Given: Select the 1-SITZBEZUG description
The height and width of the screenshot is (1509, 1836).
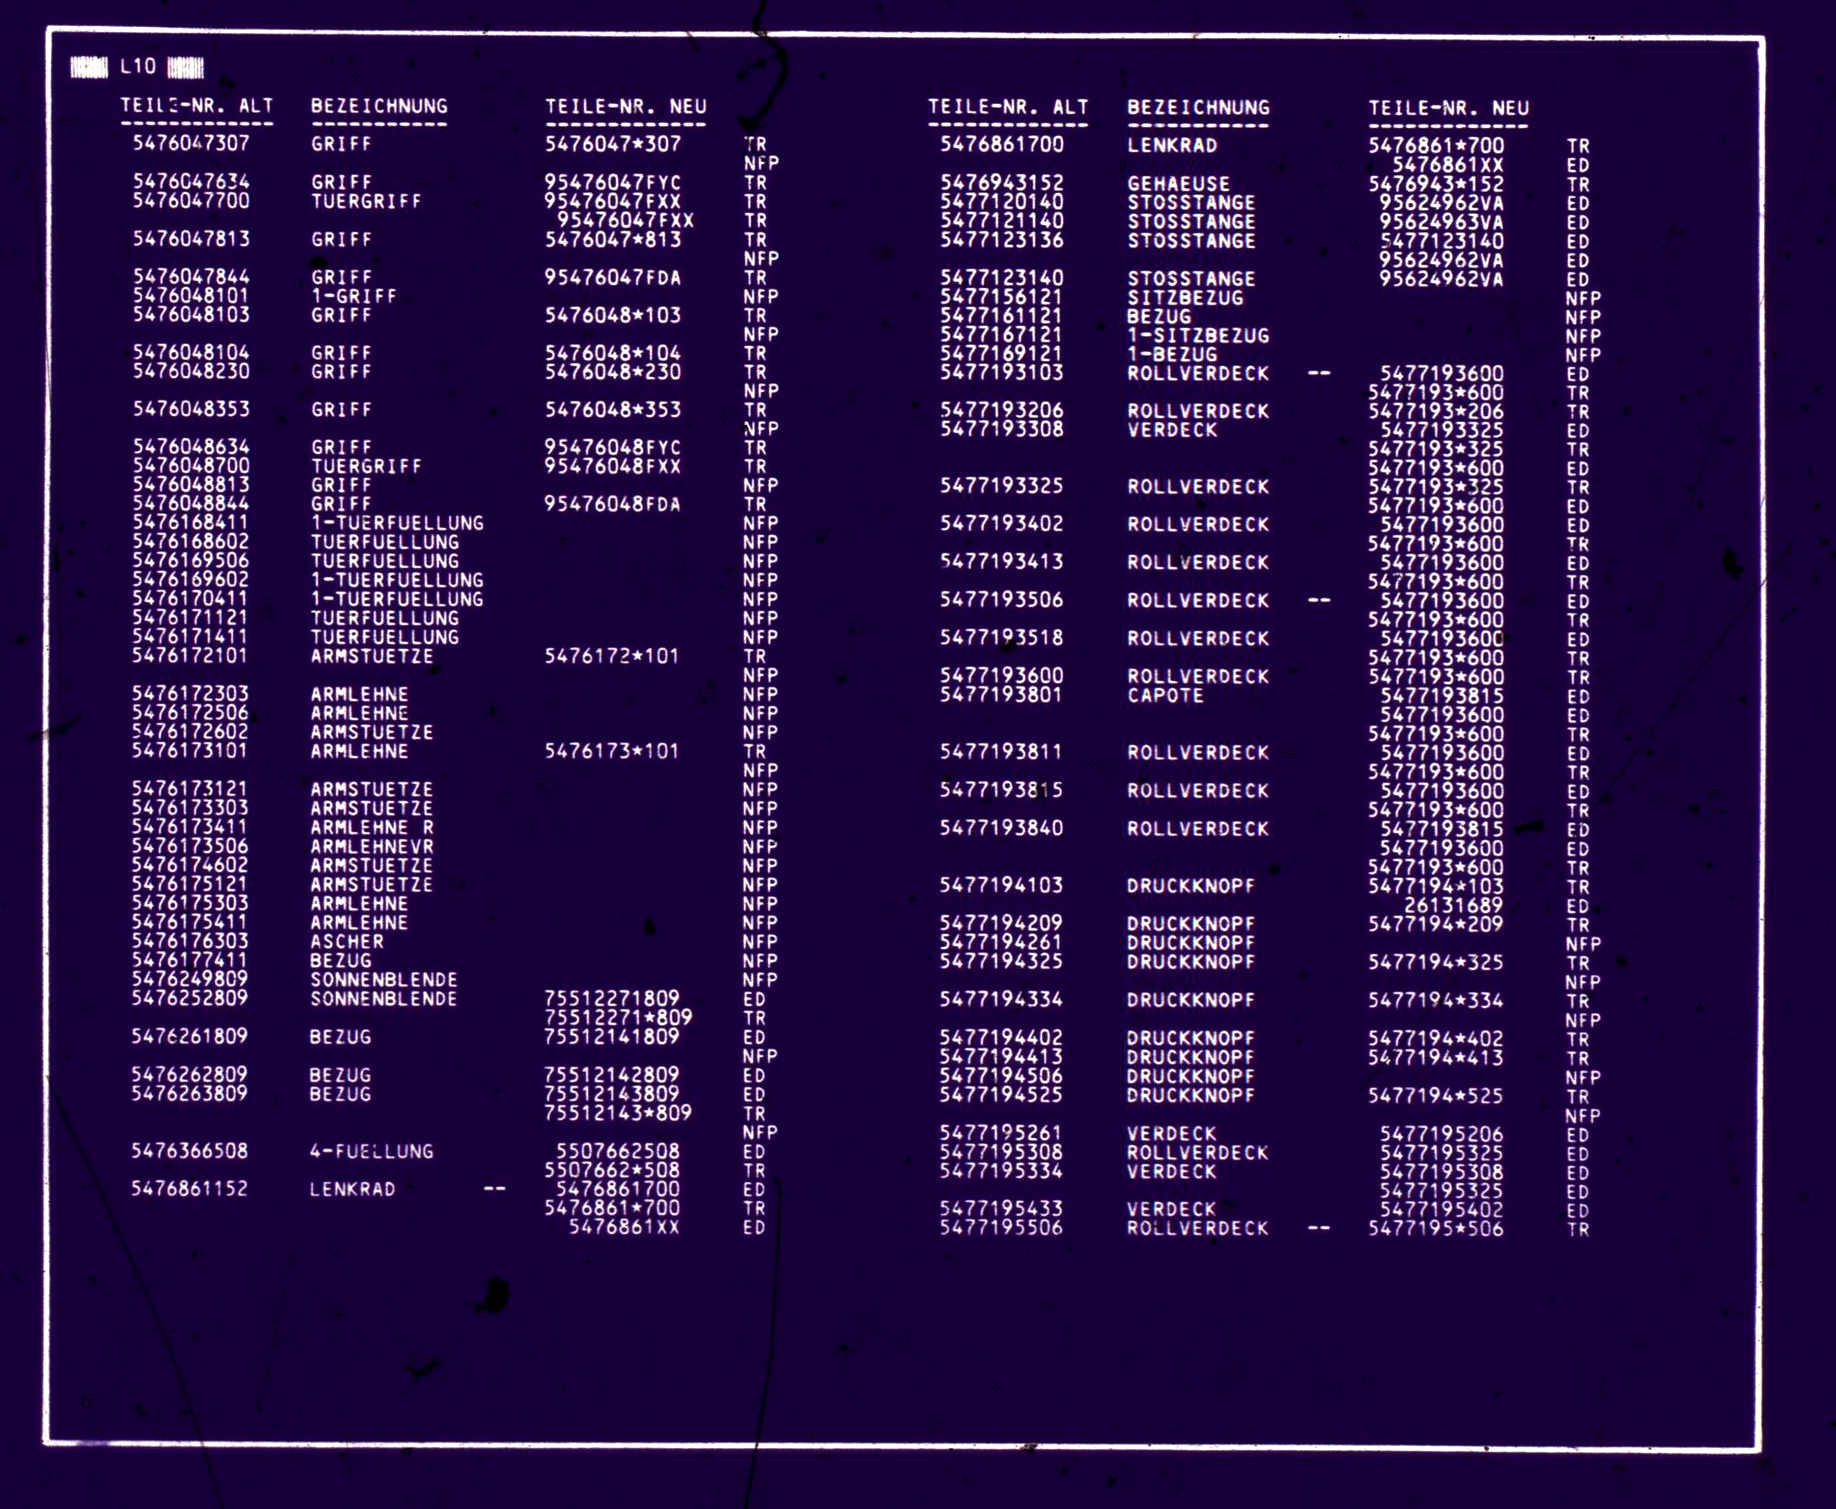Looking at the screenshot, I should click(x=1198, y=335).
